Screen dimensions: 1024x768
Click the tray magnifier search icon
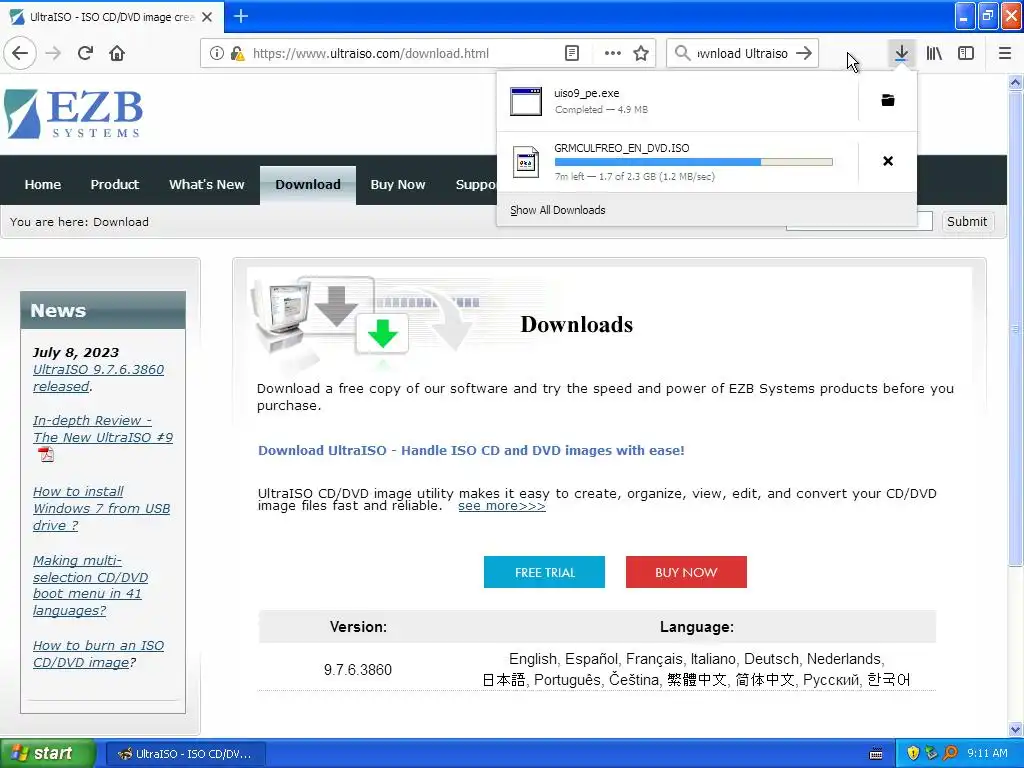point(950,753)
